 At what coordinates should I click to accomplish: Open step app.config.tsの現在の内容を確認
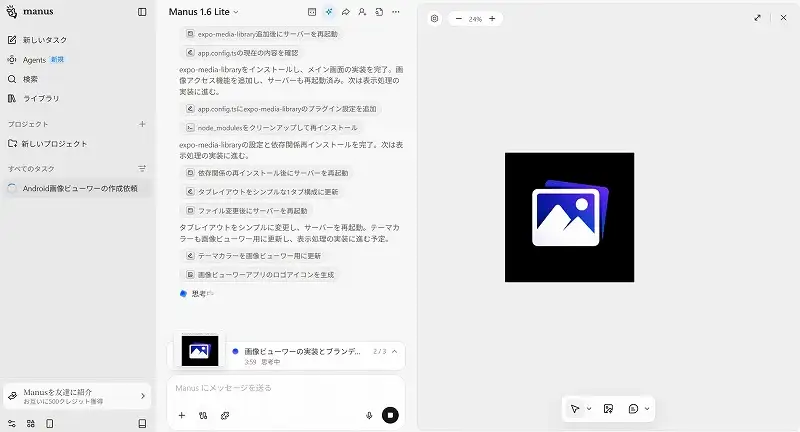(242, 53)
